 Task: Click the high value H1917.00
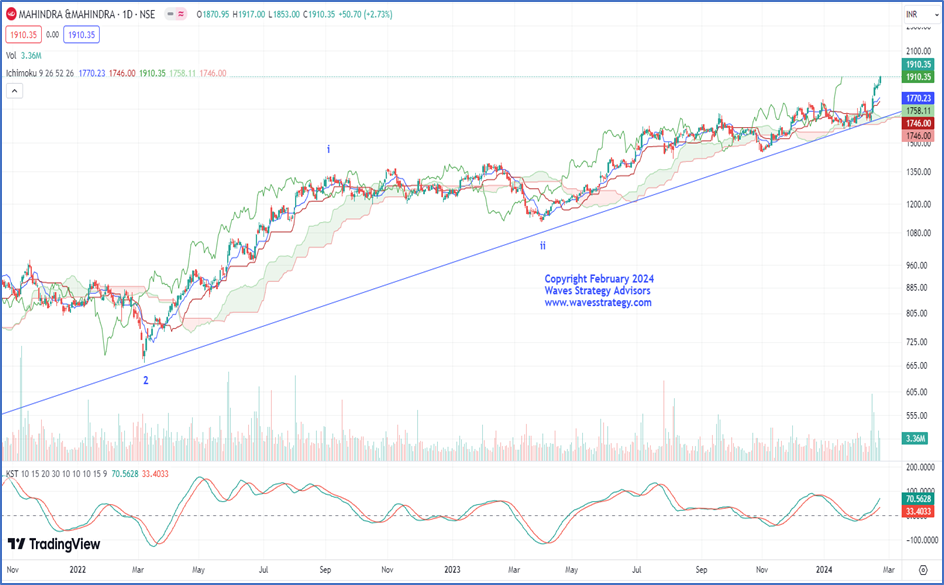click(x=249, y=14)
